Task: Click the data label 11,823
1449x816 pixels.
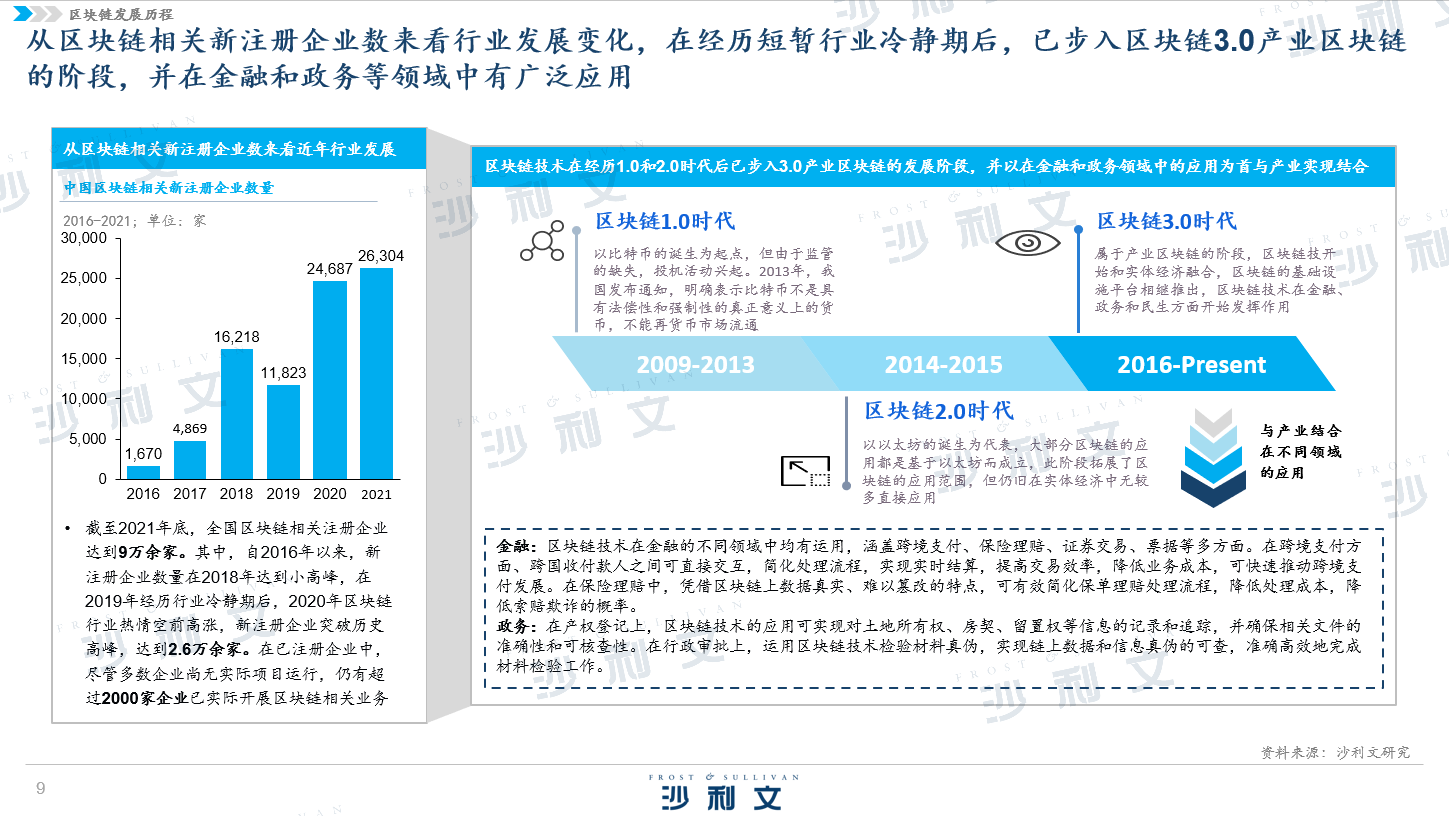Action: coord(283,373)
